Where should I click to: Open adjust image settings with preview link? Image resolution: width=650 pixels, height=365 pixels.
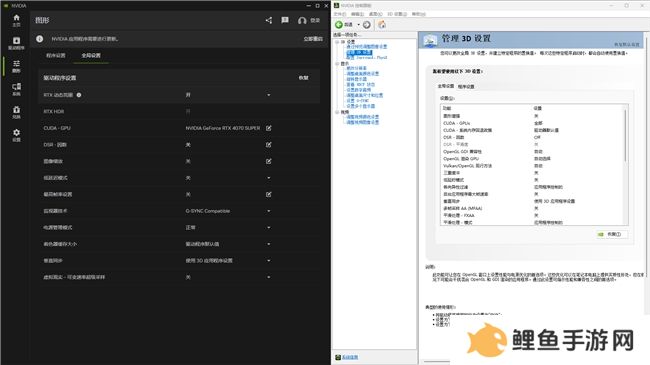tap(366, 47)
